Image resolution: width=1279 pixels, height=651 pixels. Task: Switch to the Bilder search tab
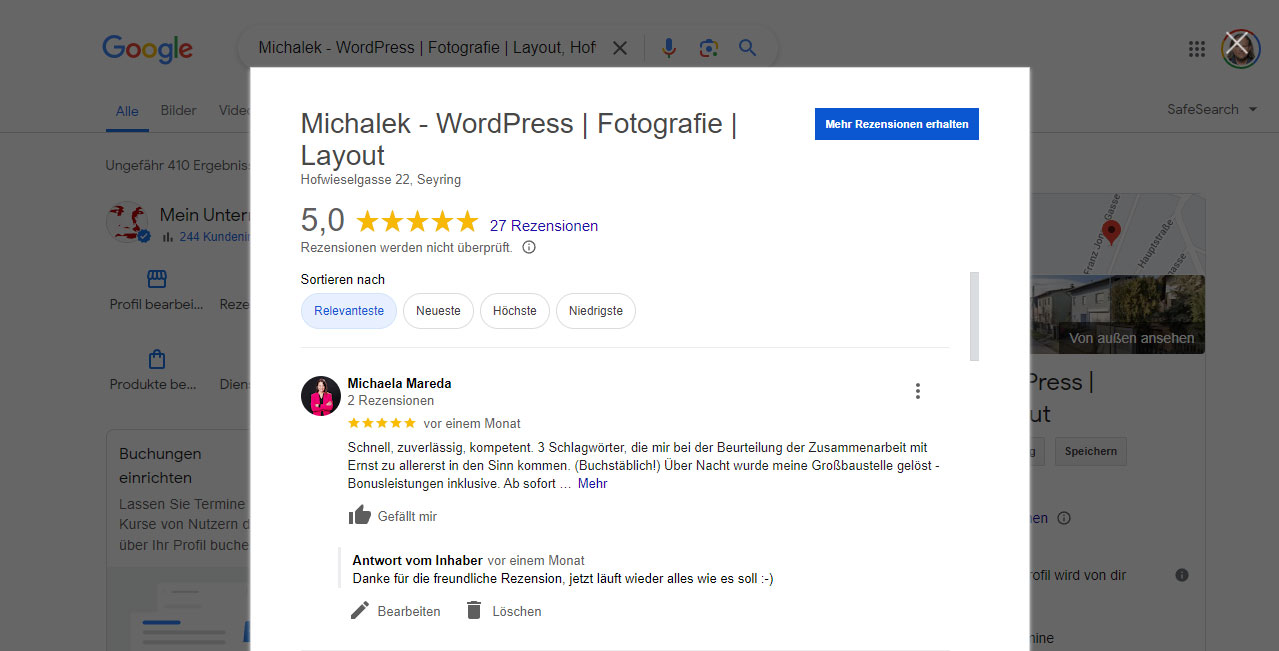point(179,110)
